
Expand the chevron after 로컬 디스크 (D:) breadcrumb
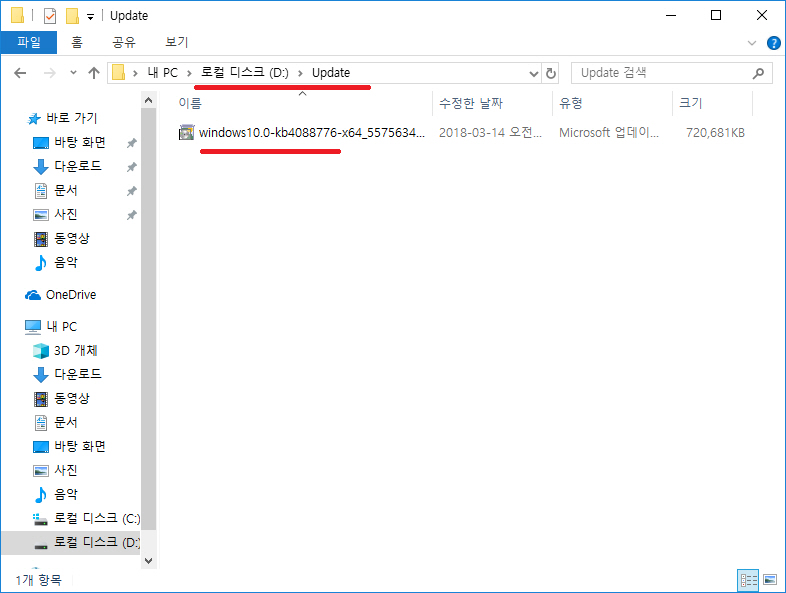(x=300, y=73)
